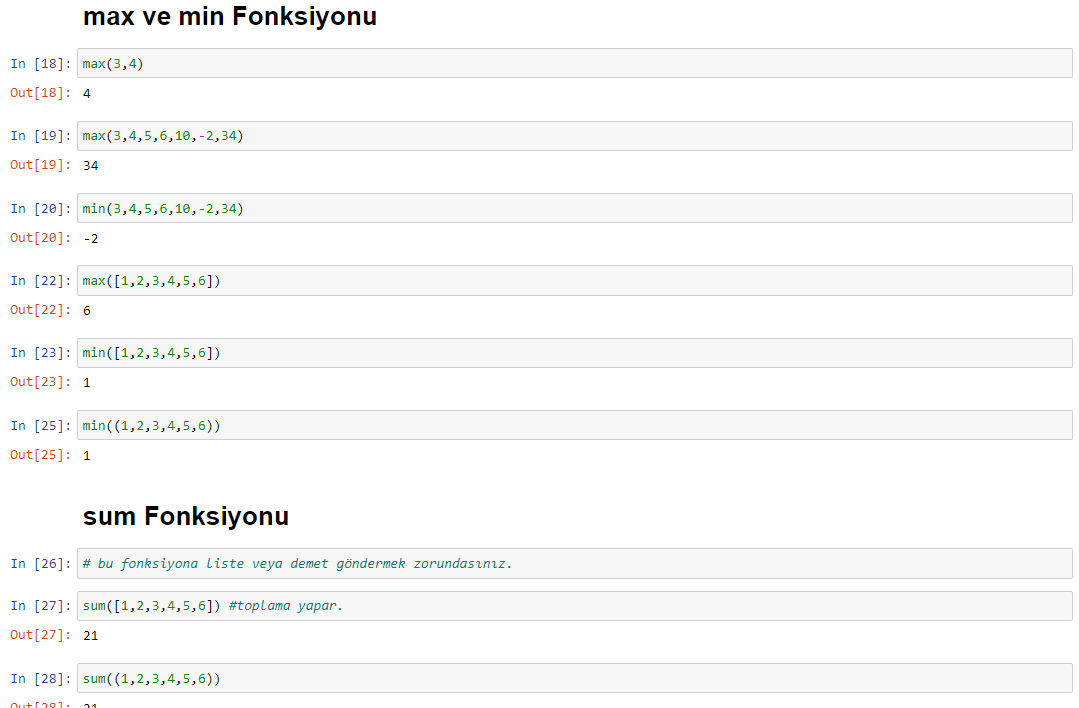Select output value 21 of Out[27]
Screen dimensions: 1079x708
click(91, 636)
